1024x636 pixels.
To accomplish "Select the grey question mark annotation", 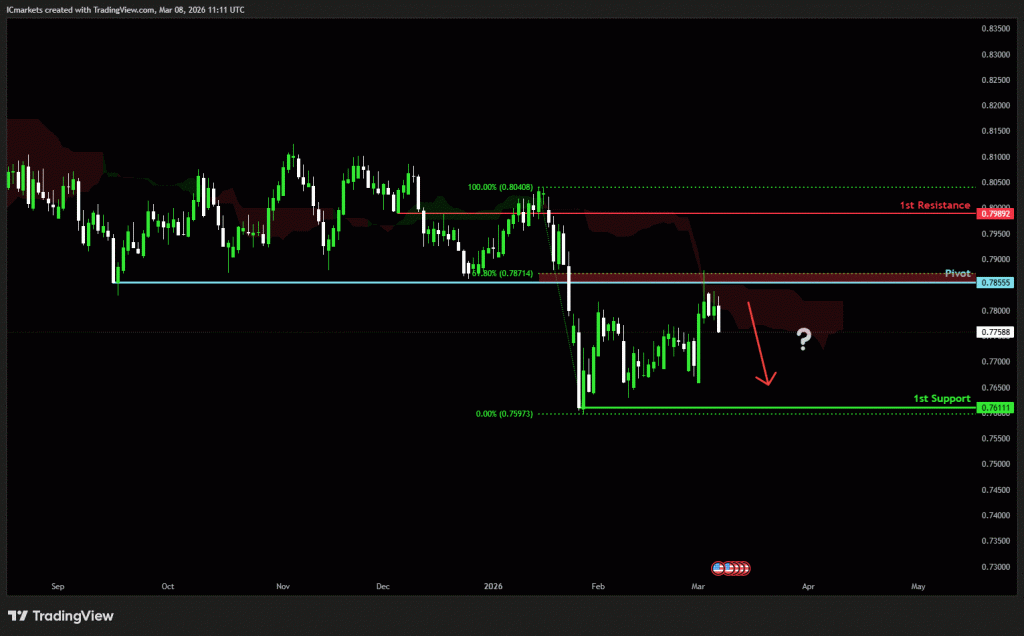I will point(803,340).
